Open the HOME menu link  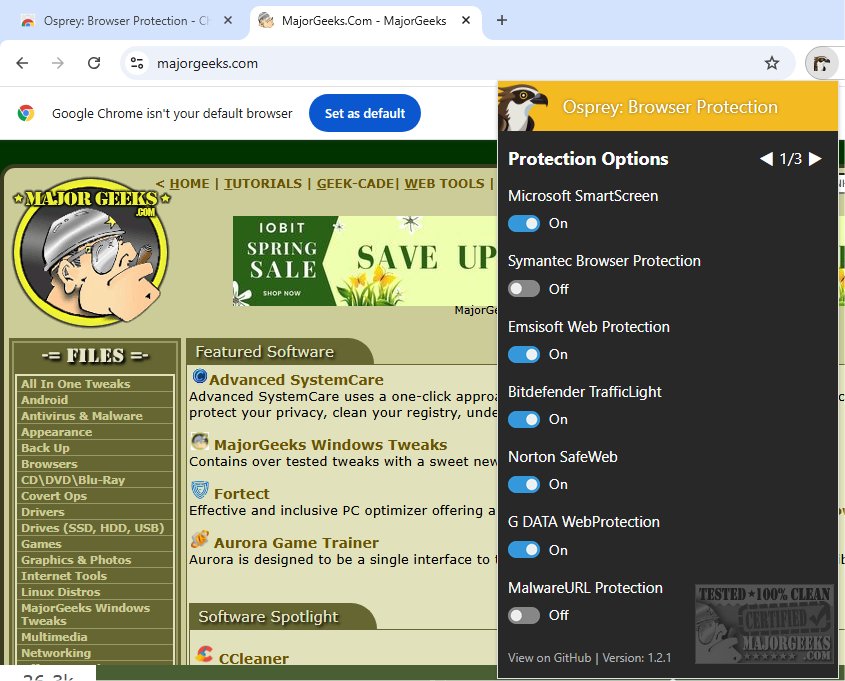click(189, 184)
